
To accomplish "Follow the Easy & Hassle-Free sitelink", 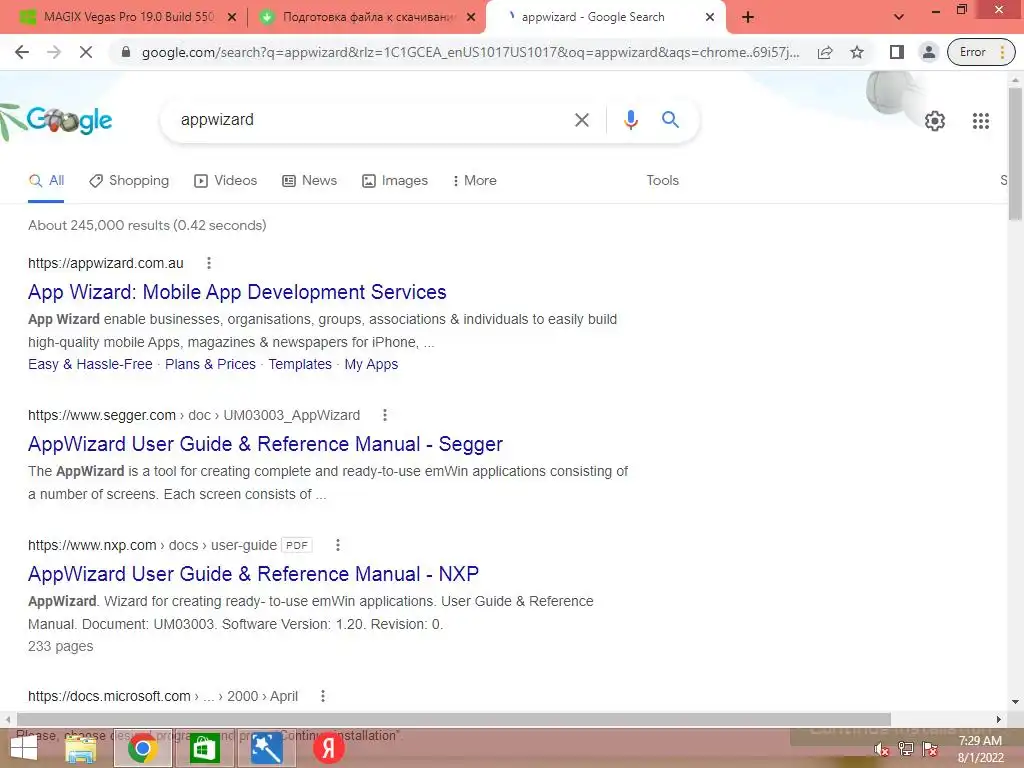I will coord(90,364).
